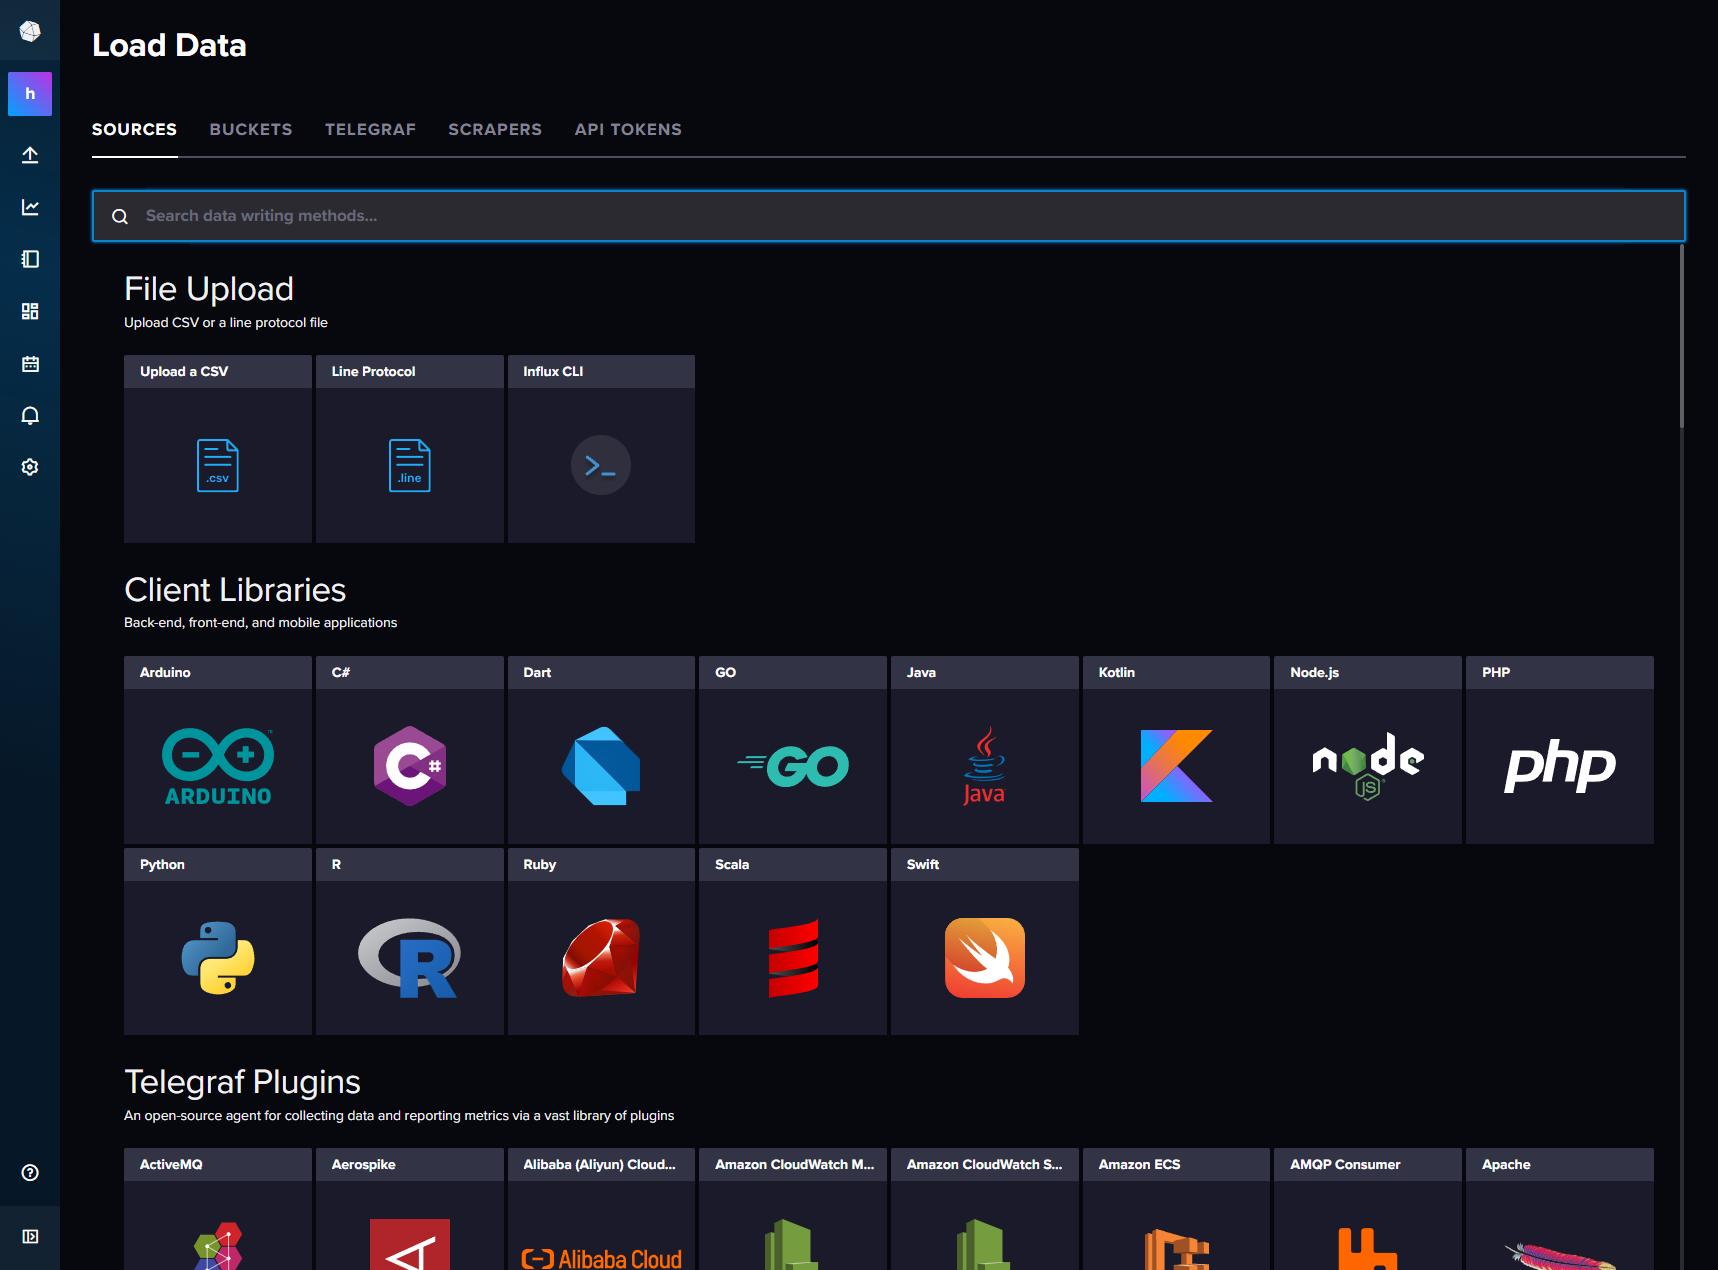Open the Amazon ECS plugin tile
Viewport: 1718px width, 1270px height.
[1176, 1209]
